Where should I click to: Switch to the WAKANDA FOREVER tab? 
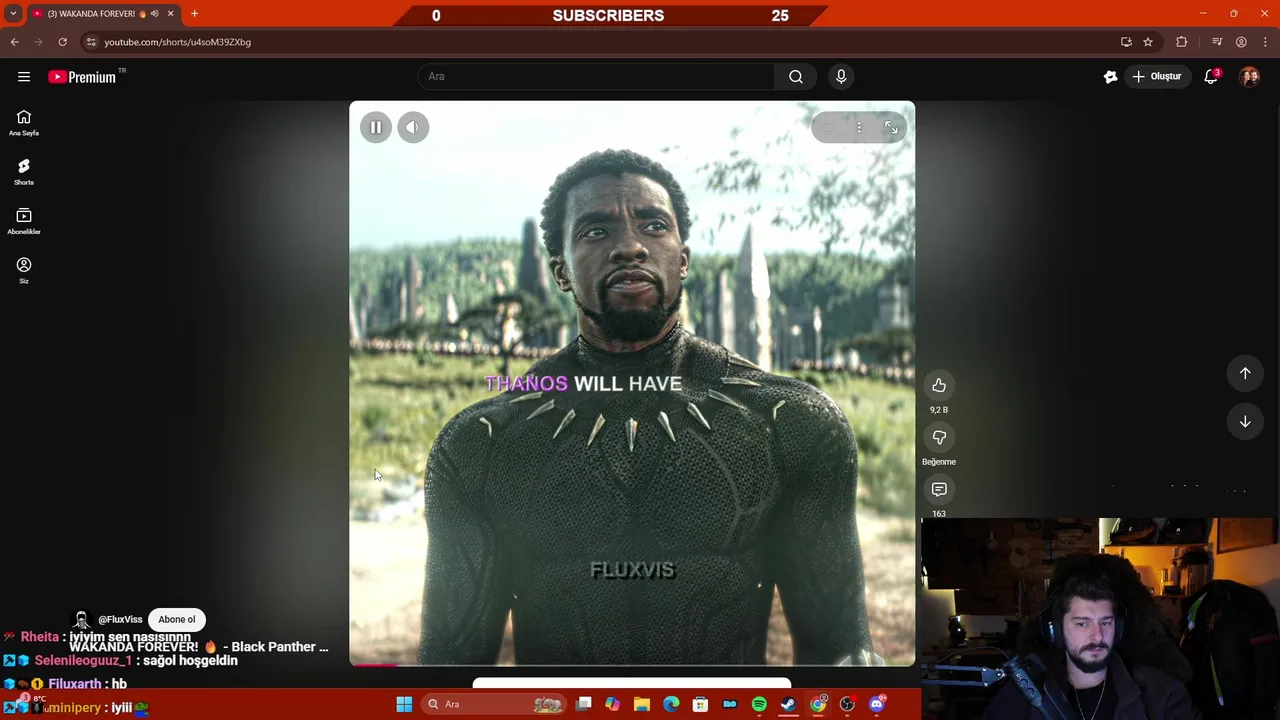tap(96, 14)
